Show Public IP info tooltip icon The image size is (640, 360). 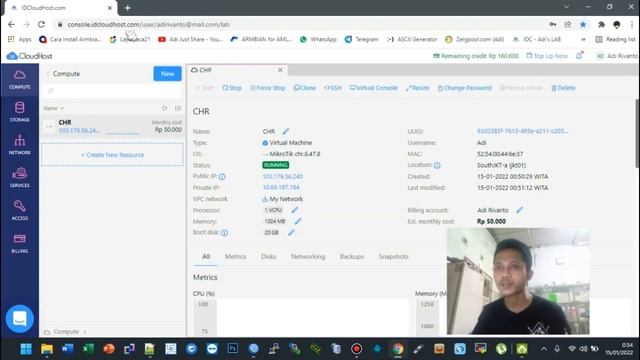[x=222, y=177]
